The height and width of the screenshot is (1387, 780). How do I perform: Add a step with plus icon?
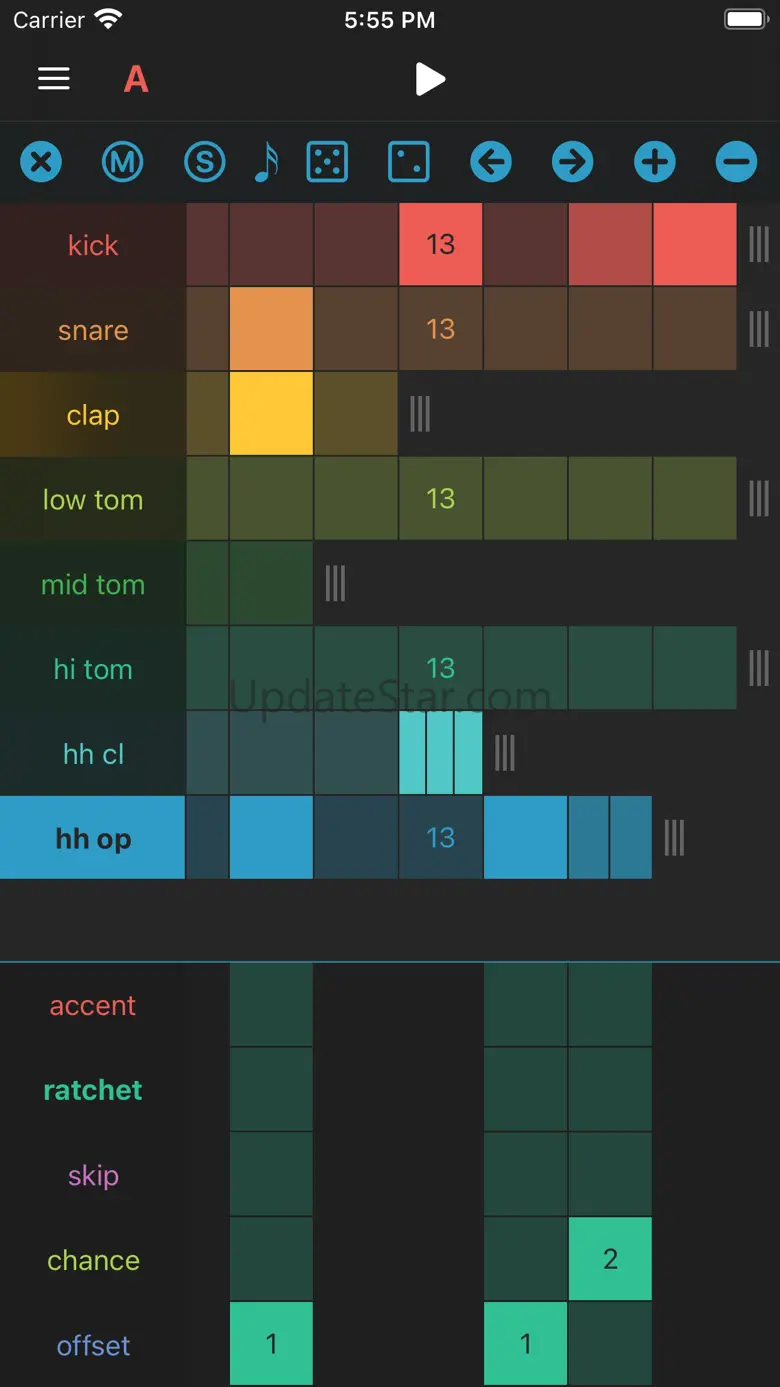(x=654, y=161)
